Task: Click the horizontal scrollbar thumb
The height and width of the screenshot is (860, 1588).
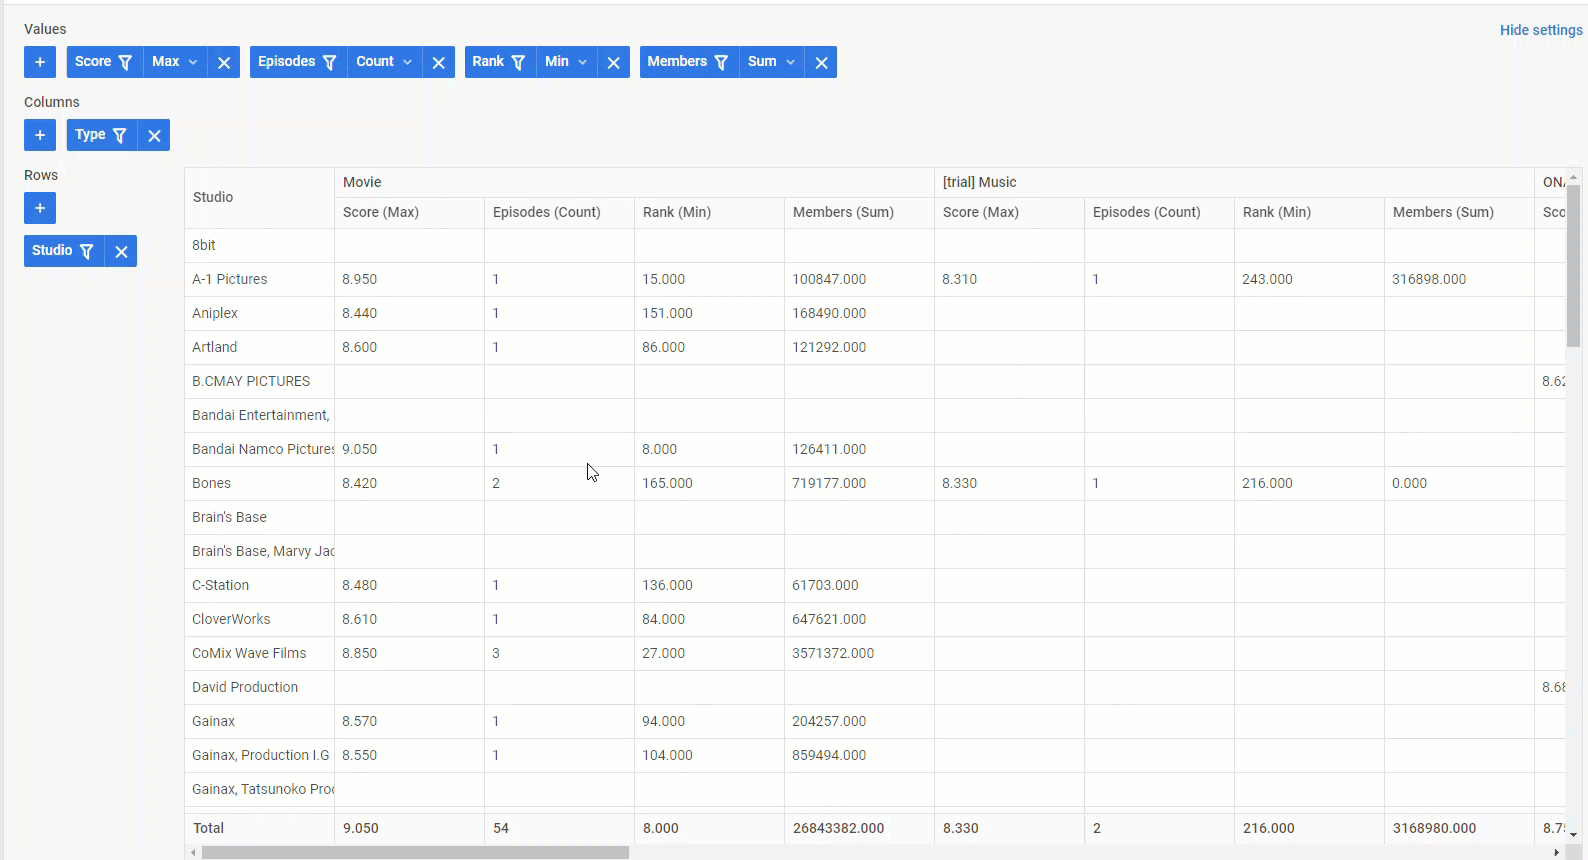Action: 415,853
